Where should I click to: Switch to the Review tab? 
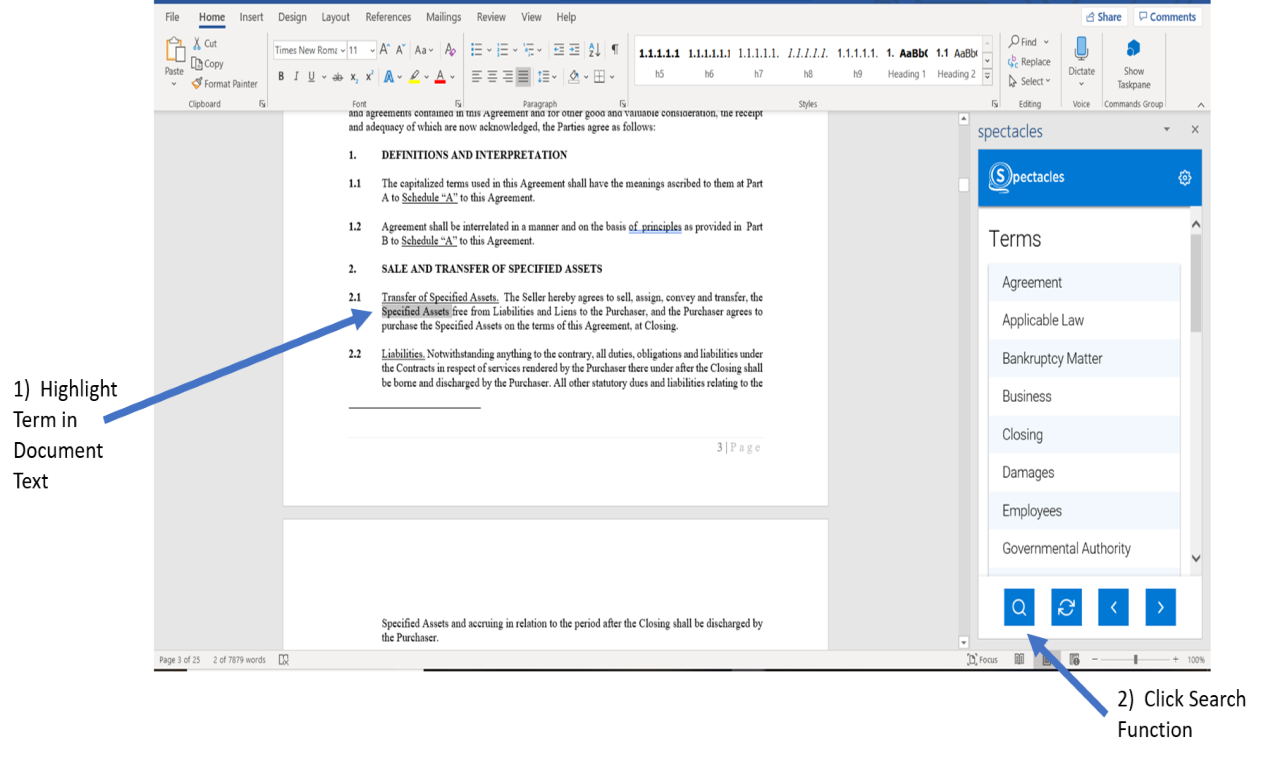(491, 17)
